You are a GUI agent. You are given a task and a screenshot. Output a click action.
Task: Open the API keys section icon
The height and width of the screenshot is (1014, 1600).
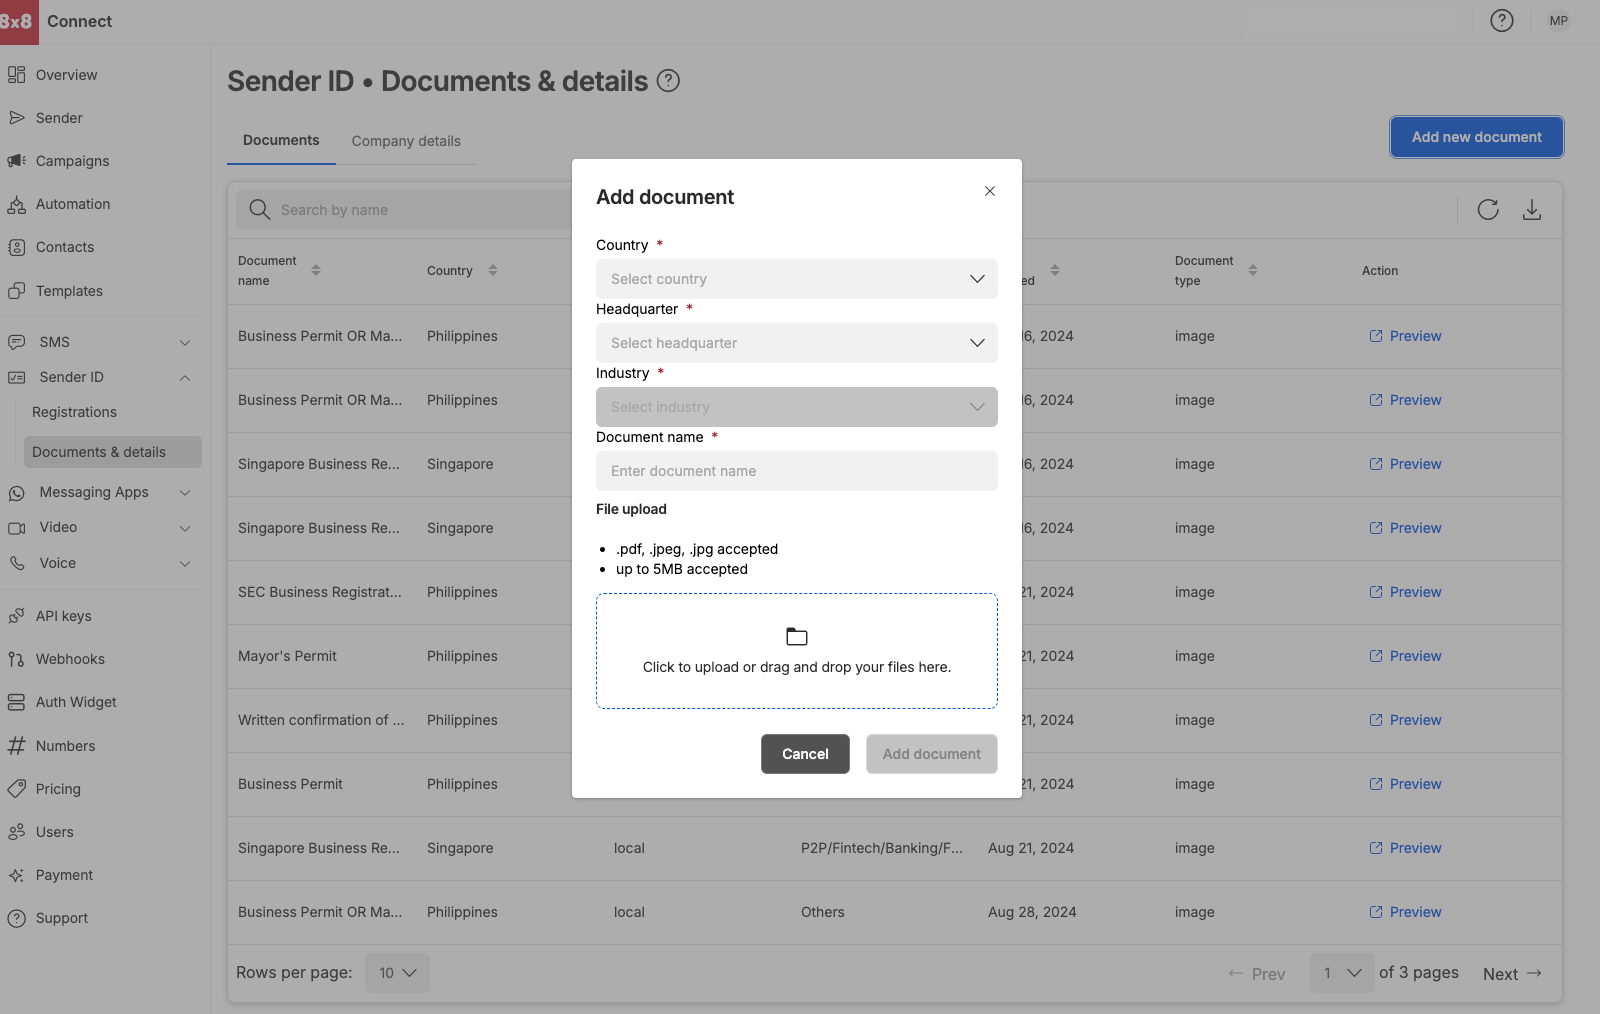[17, 615]
